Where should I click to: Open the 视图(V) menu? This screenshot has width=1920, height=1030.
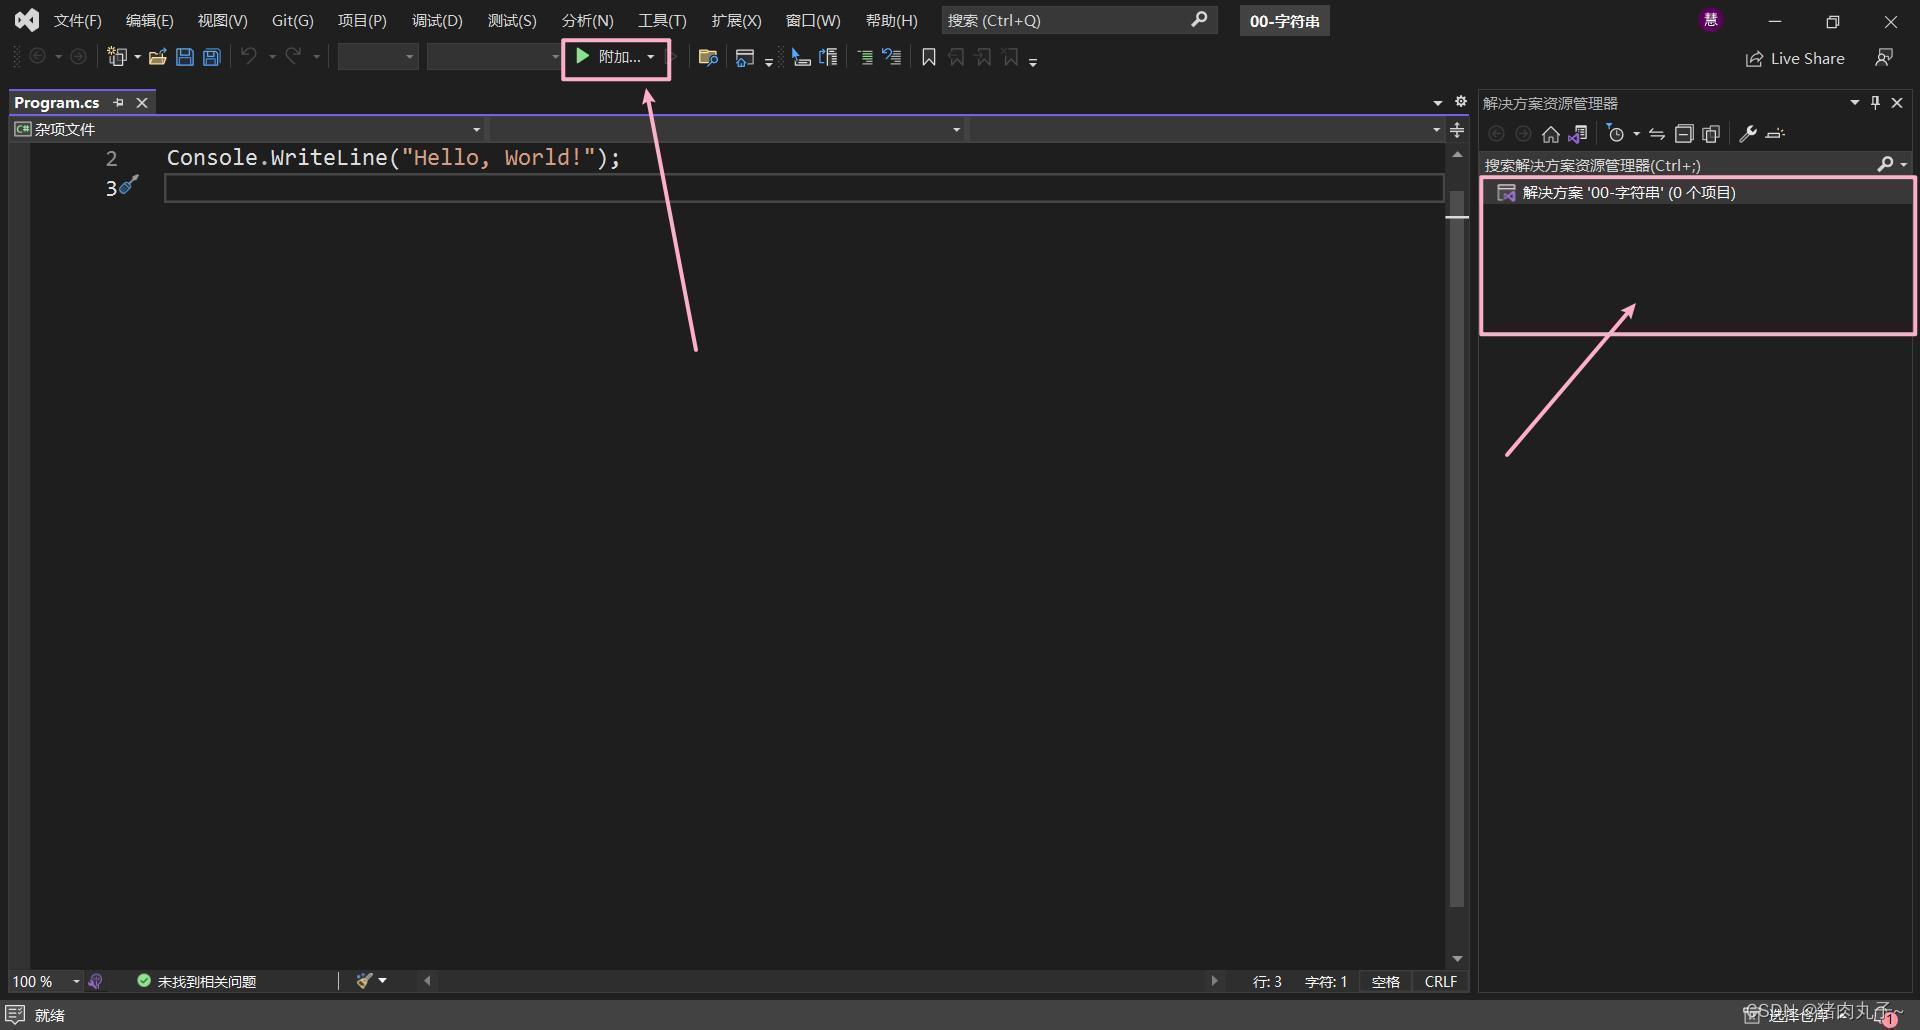[x=222, y=20]
